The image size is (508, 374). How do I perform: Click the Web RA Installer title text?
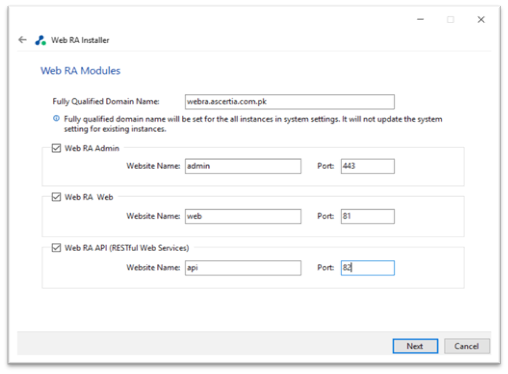[x=80, y=40]
